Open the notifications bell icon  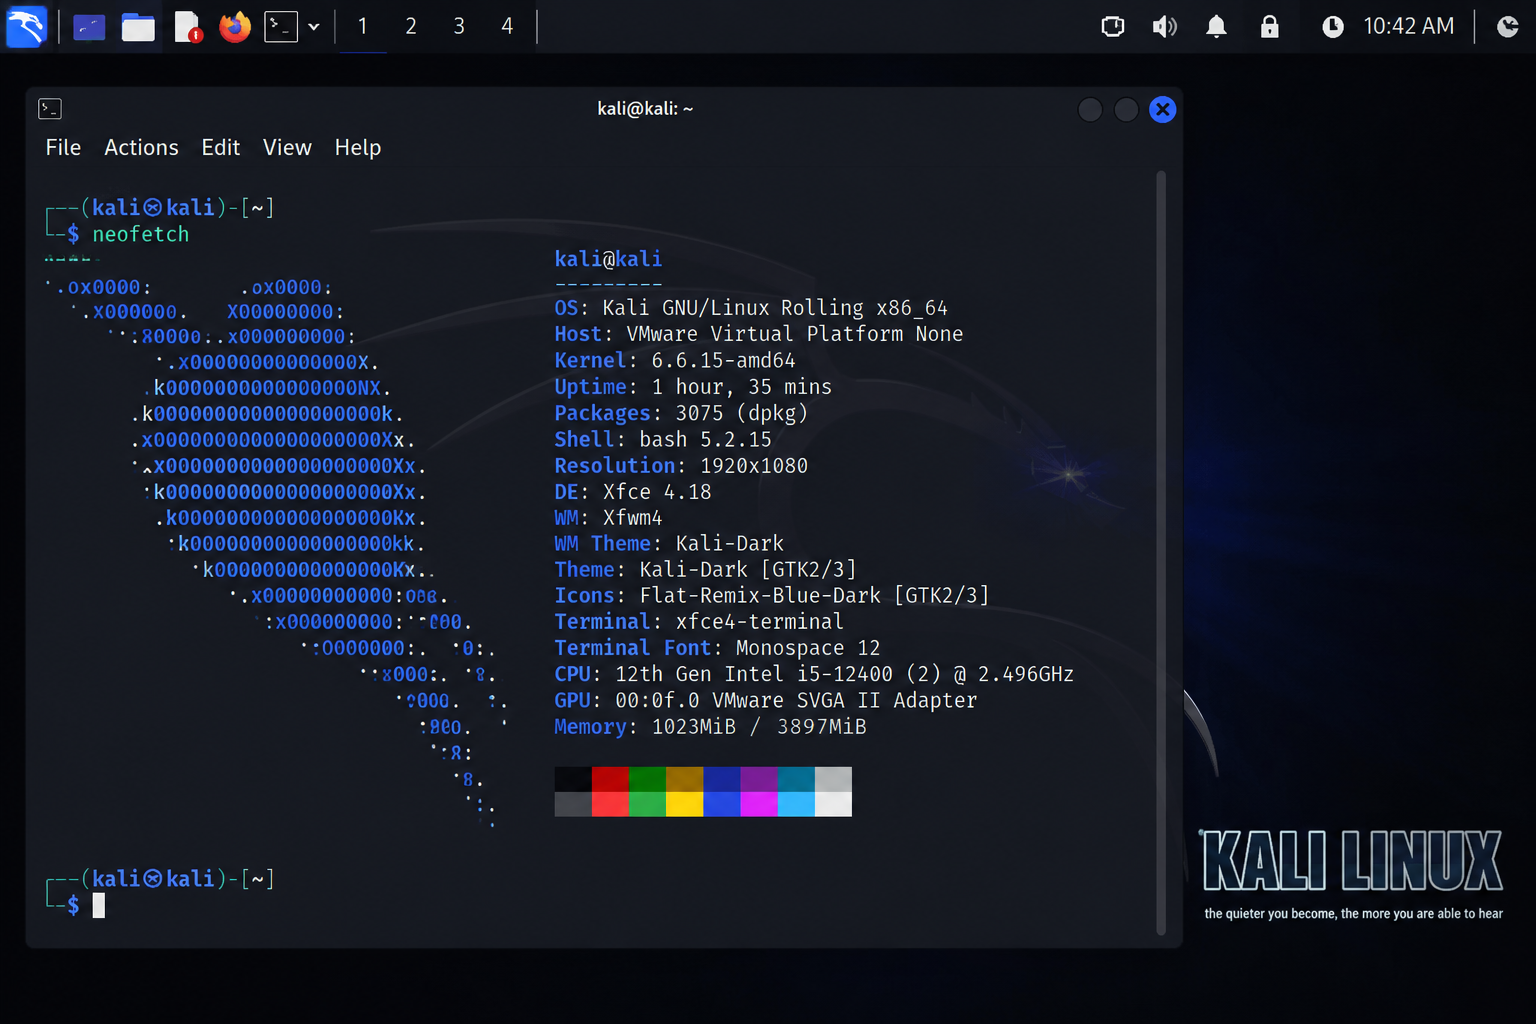tap(1216, 27)
